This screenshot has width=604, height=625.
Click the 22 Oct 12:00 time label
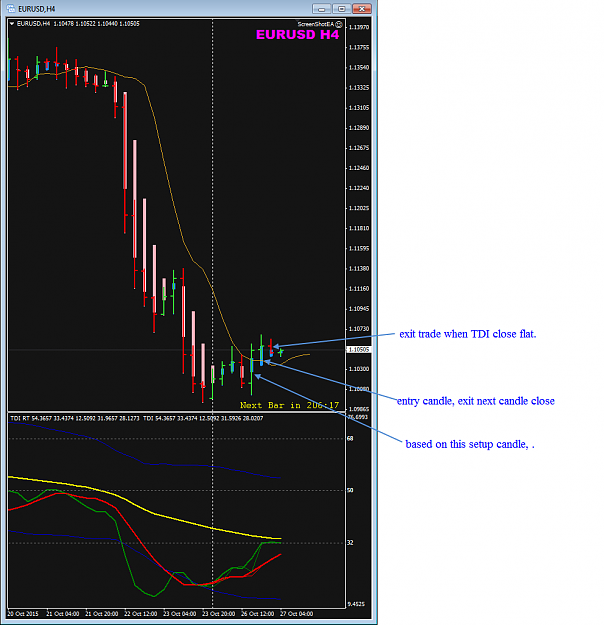point(140,614)
